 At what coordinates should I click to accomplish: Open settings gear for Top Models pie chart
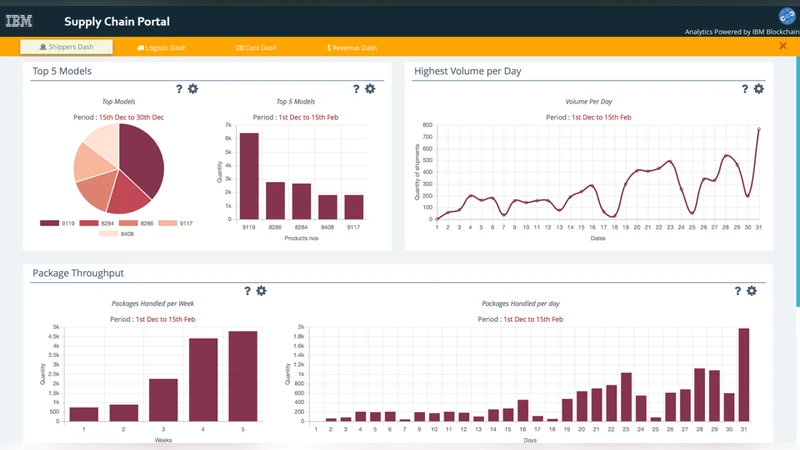pos(193,89)
